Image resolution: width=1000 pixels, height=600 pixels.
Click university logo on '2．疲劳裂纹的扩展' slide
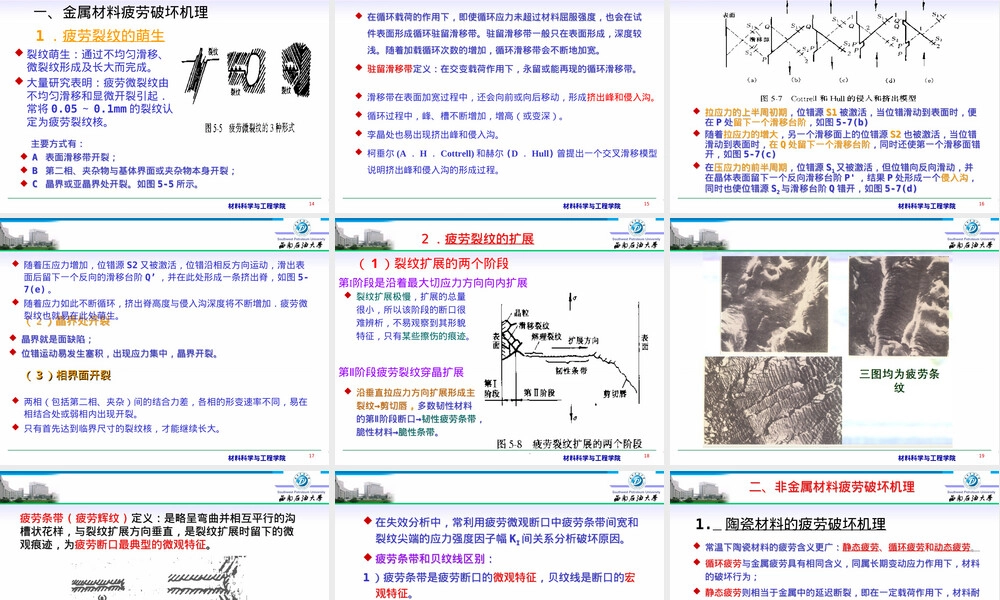(636, 233)
